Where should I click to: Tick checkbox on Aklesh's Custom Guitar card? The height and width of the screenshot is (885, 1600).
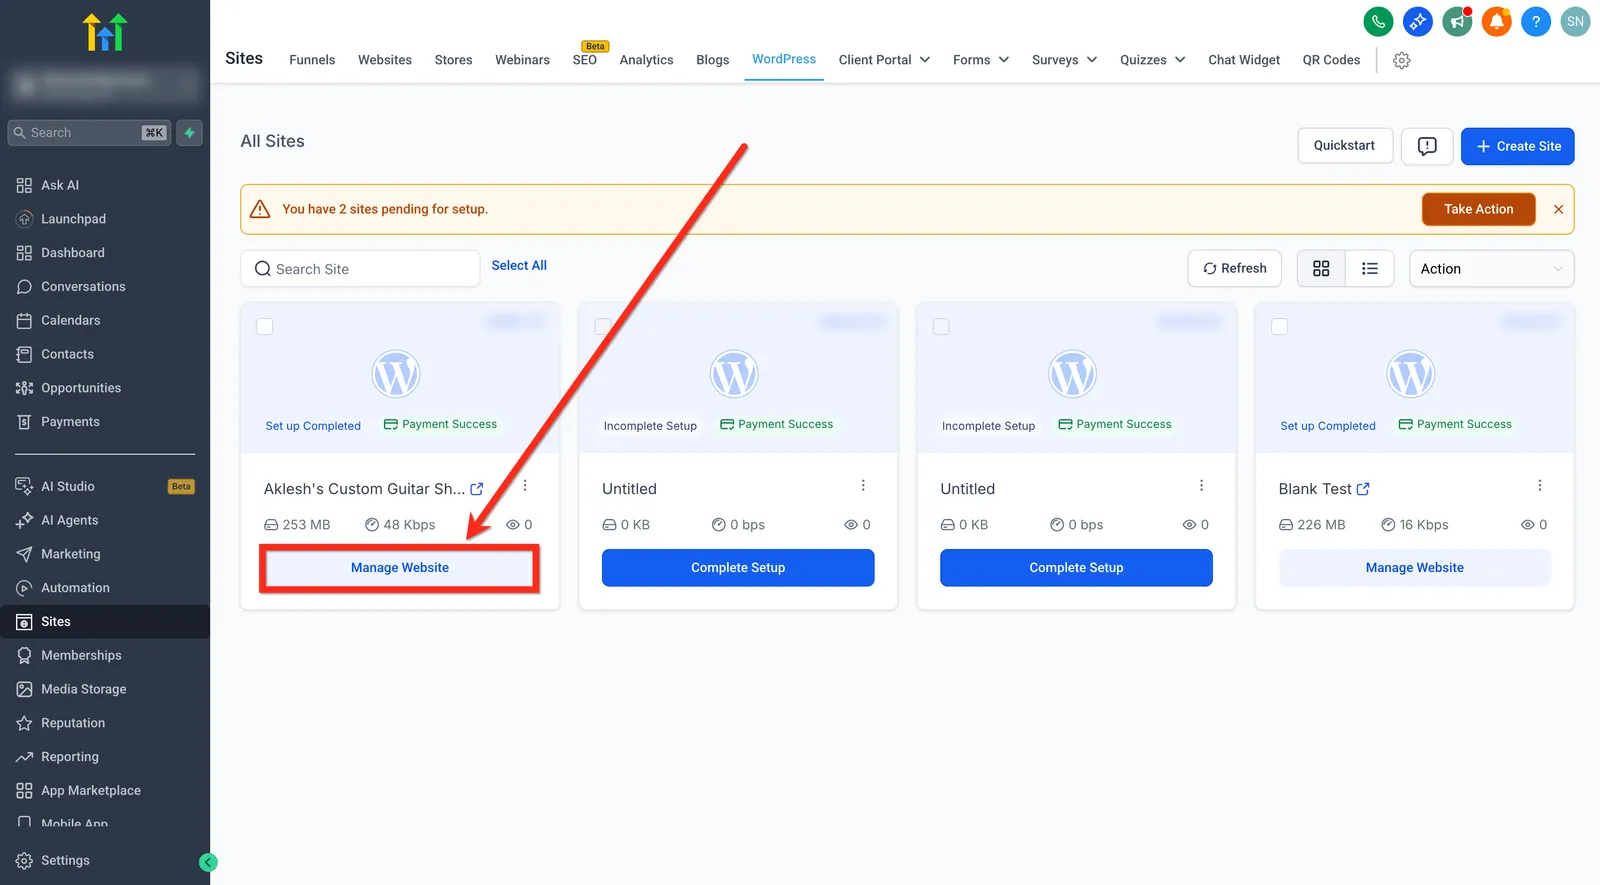pyautogui.click(x=265, y=327)
